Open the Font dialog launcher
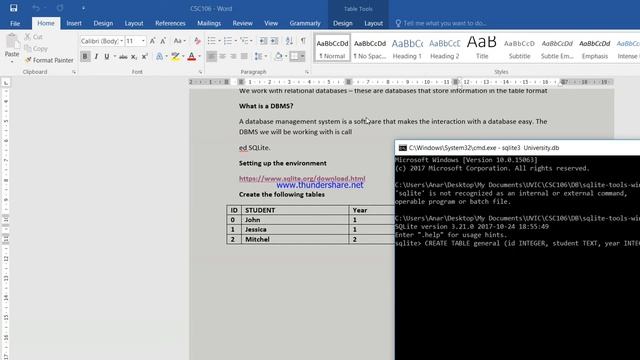640x360 pixels. point(200,72)
